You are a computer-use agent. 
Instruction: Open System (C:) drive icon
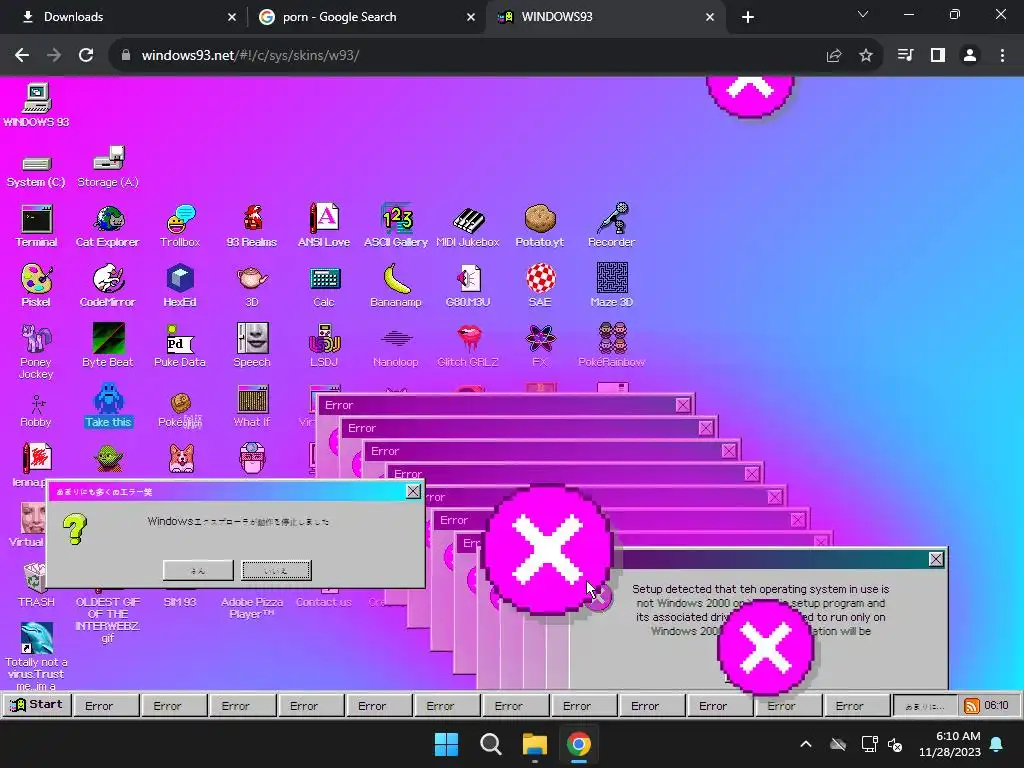tap(36, 171)
